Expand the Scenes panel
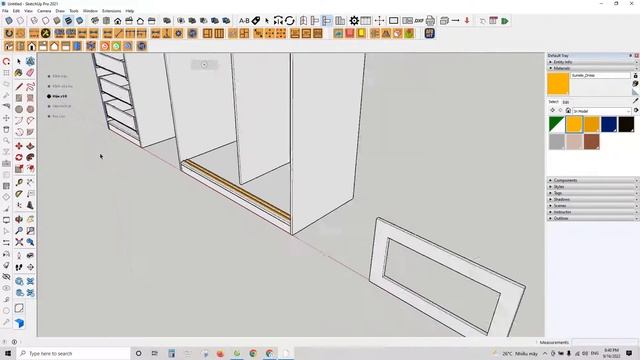This screenshot has width=640, height=360. (x=592, y=206)
